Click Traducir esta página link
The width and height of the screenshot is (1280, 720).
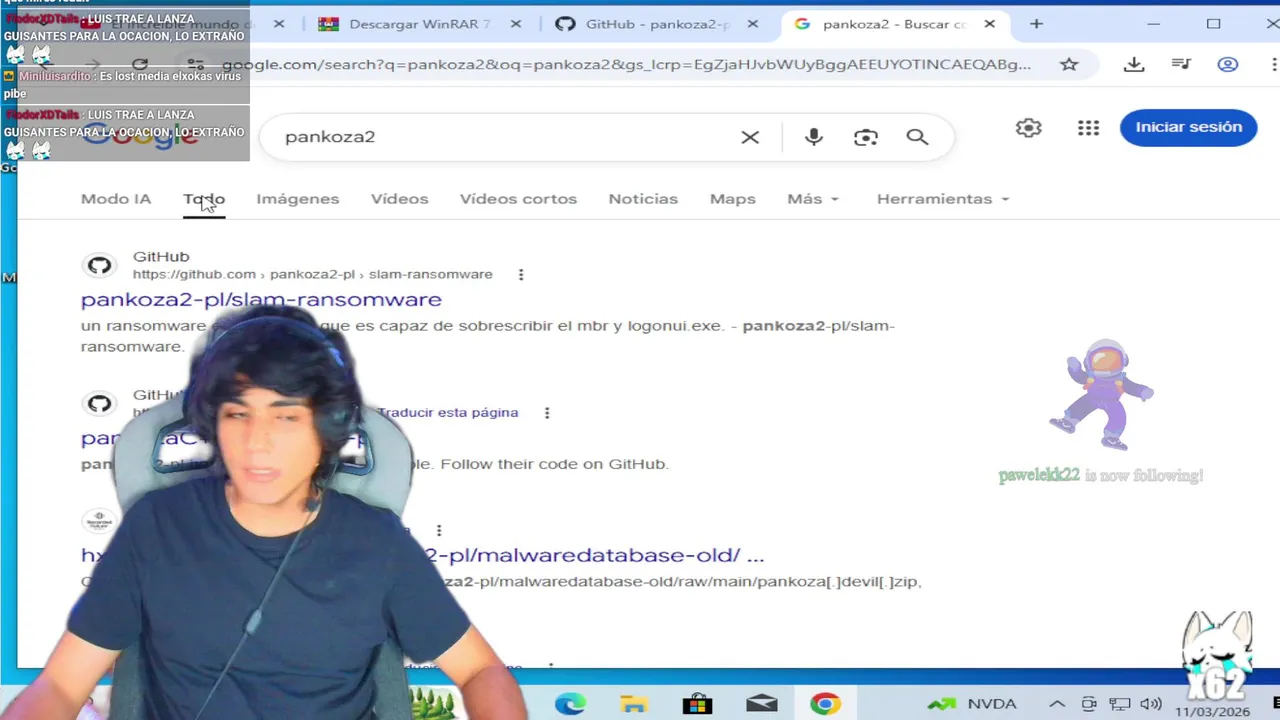(448, 412)
